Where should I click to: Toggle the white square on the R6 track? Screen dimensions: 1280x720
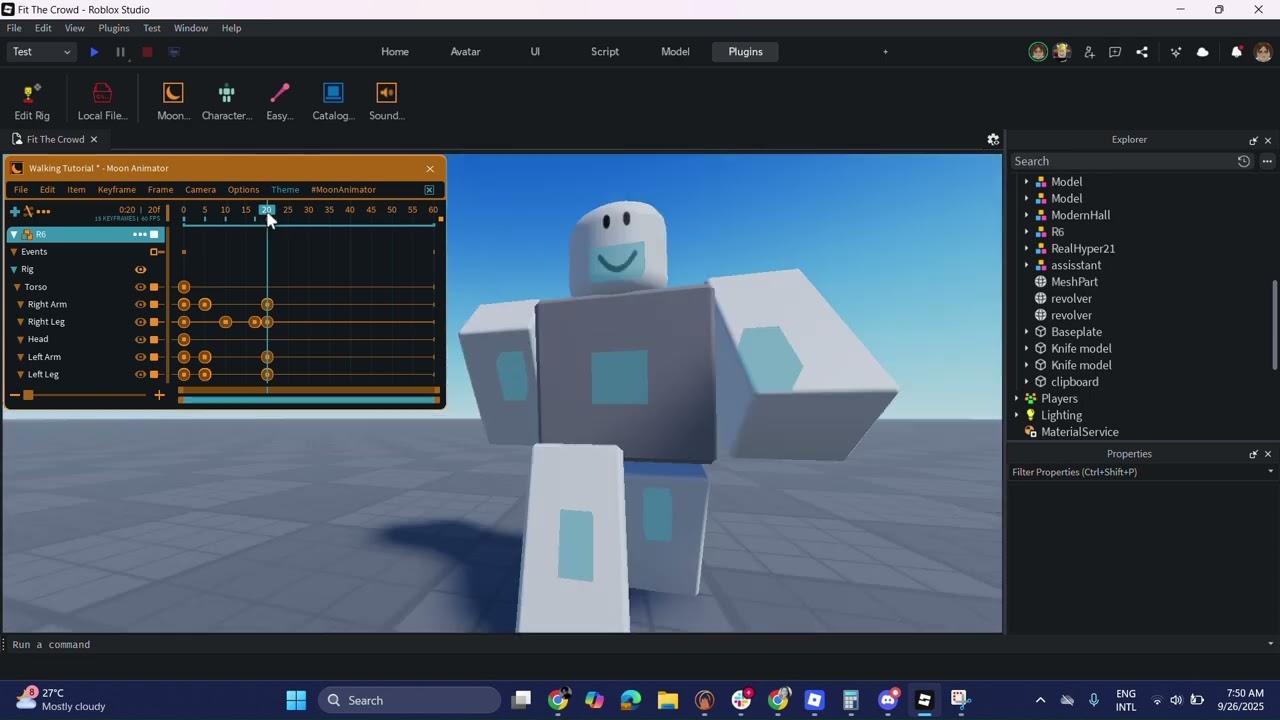154,234
